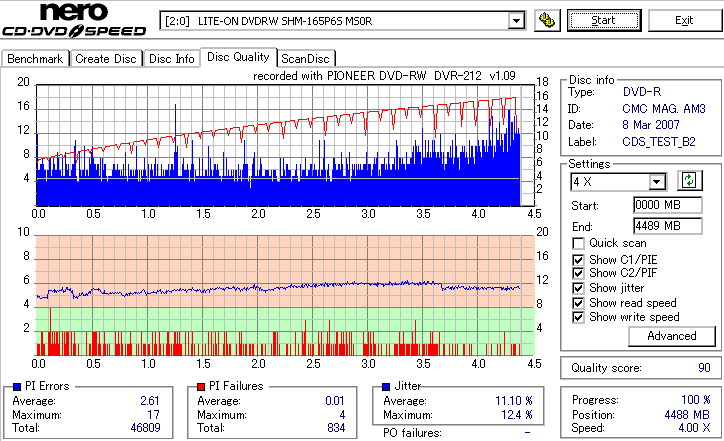Click label value CDS_TEST_B2

pos(659,142)
